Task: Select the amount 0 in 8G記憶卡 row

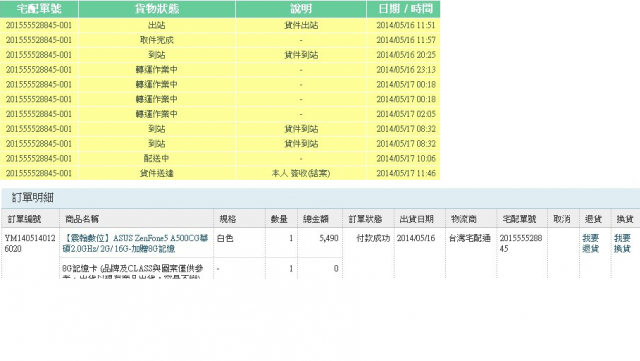Action: [x=336, y=269]
